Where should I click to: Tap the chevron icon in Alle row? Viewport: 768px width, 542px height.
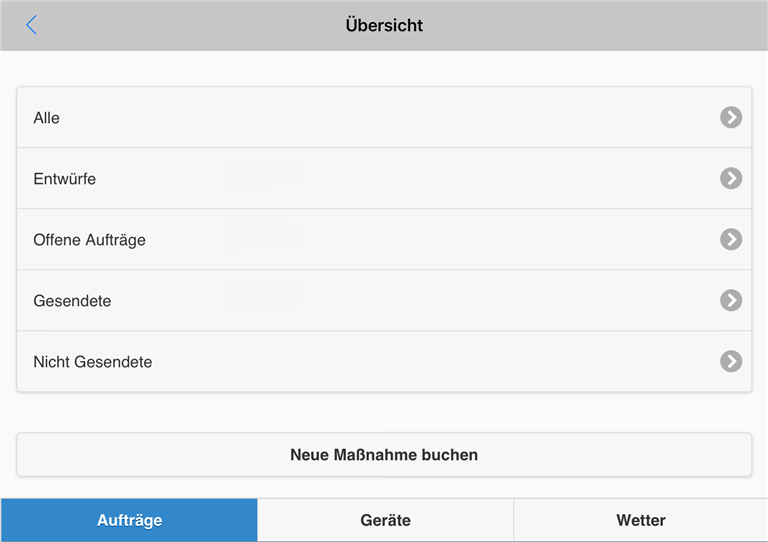pyautogui.click(x=731, y=118)
